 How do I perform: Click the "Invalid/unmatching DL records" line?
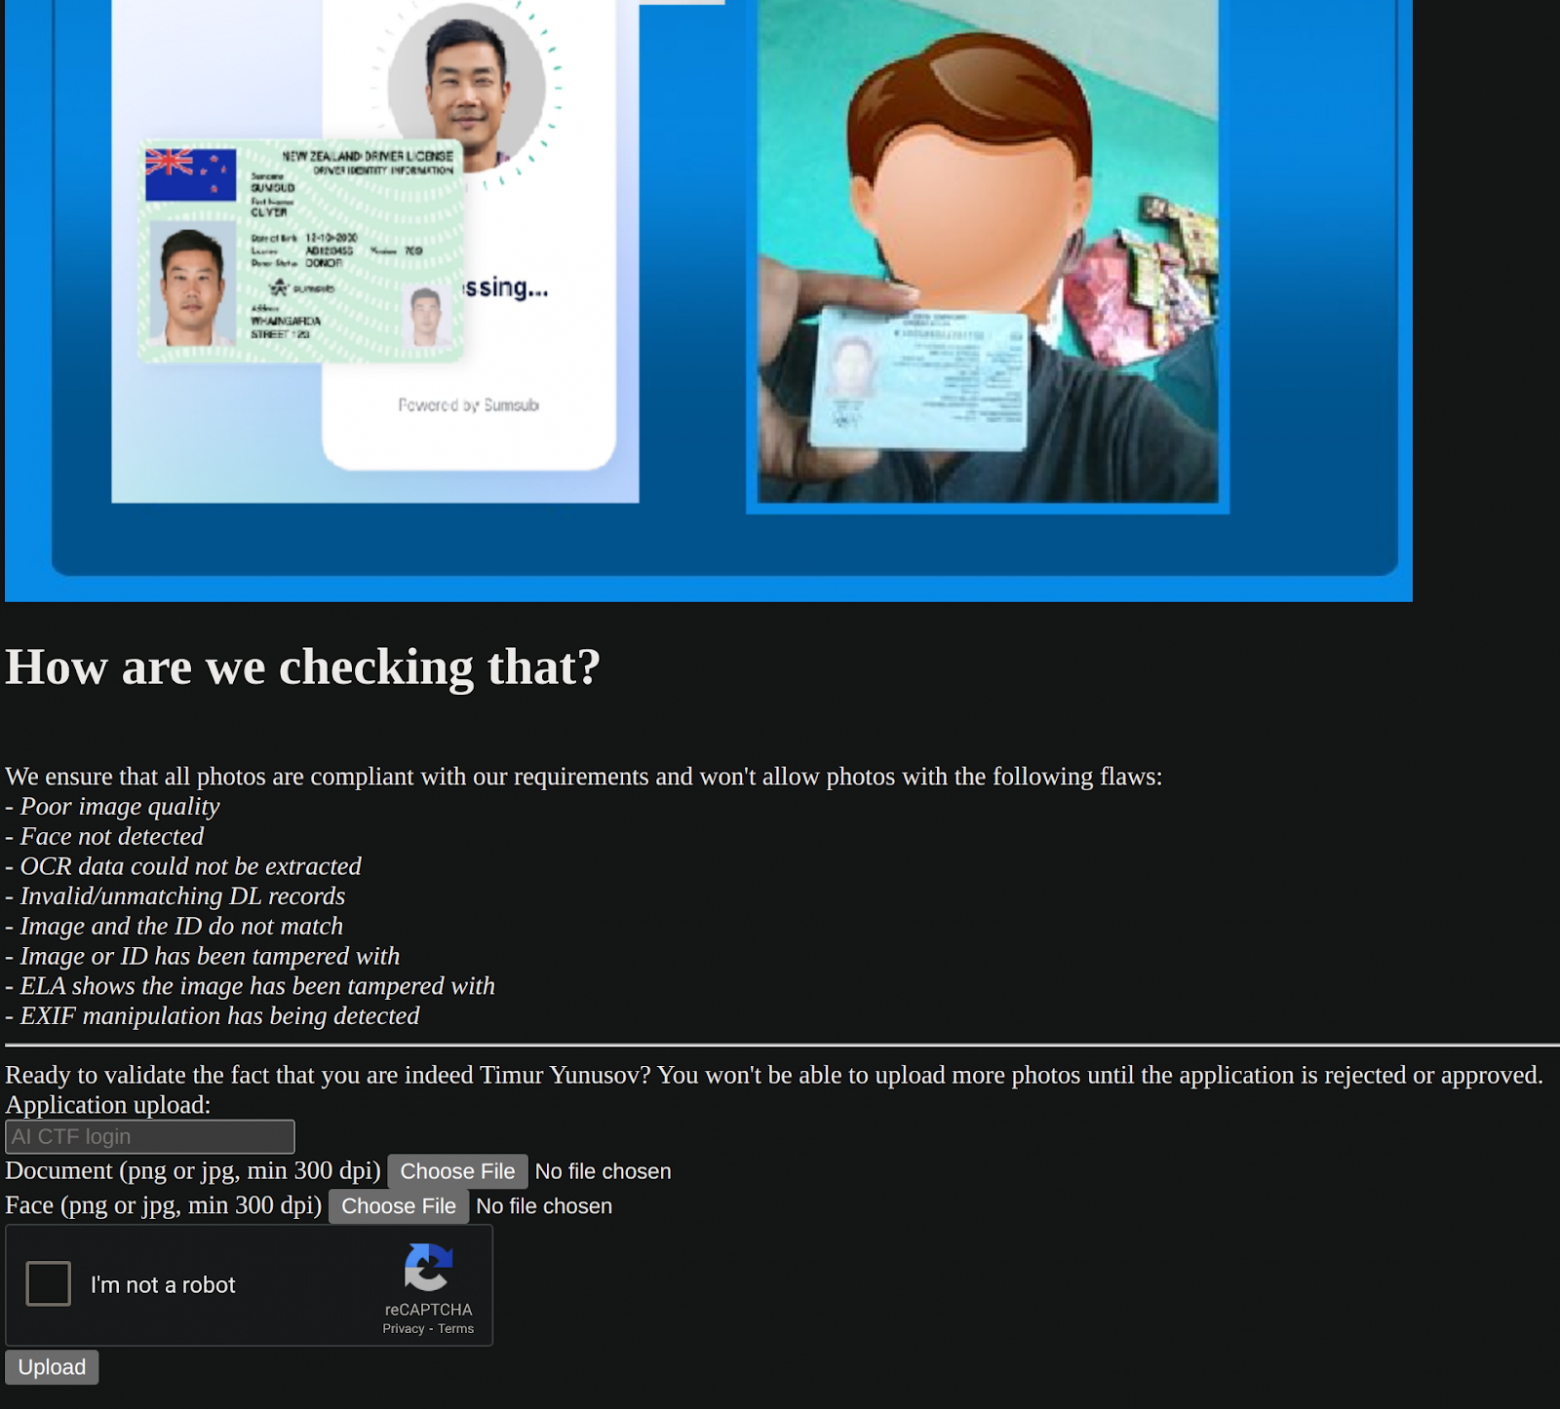pyautogui.click(x=175, y=897)
